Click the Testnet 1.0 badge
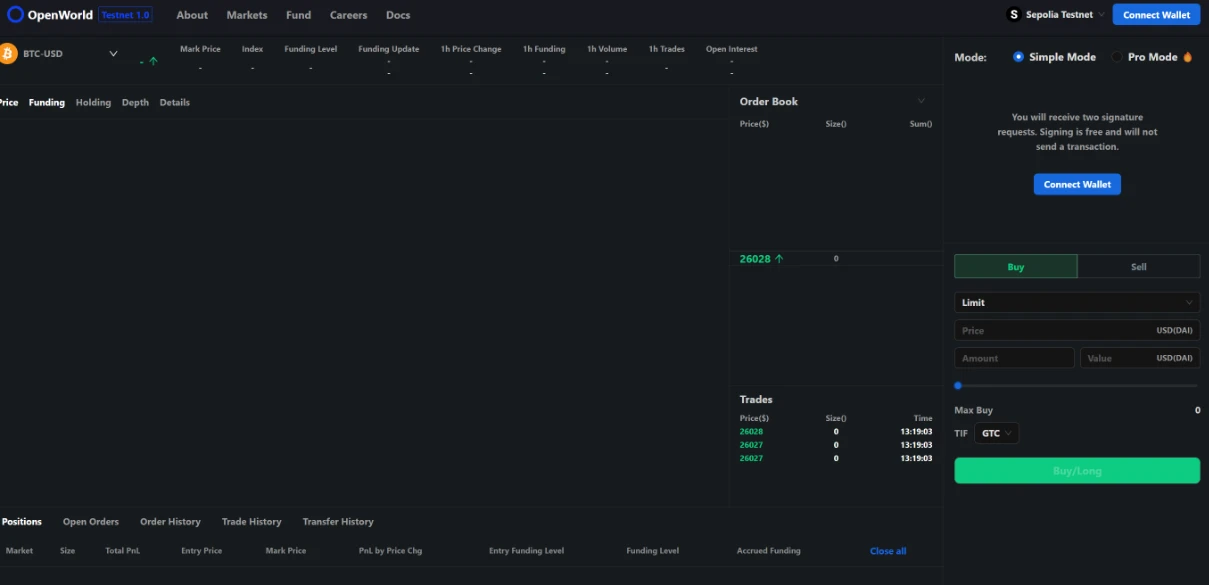Image resolution: width=1209 pixels, height=585 pixels. click(x=125, y=15)
